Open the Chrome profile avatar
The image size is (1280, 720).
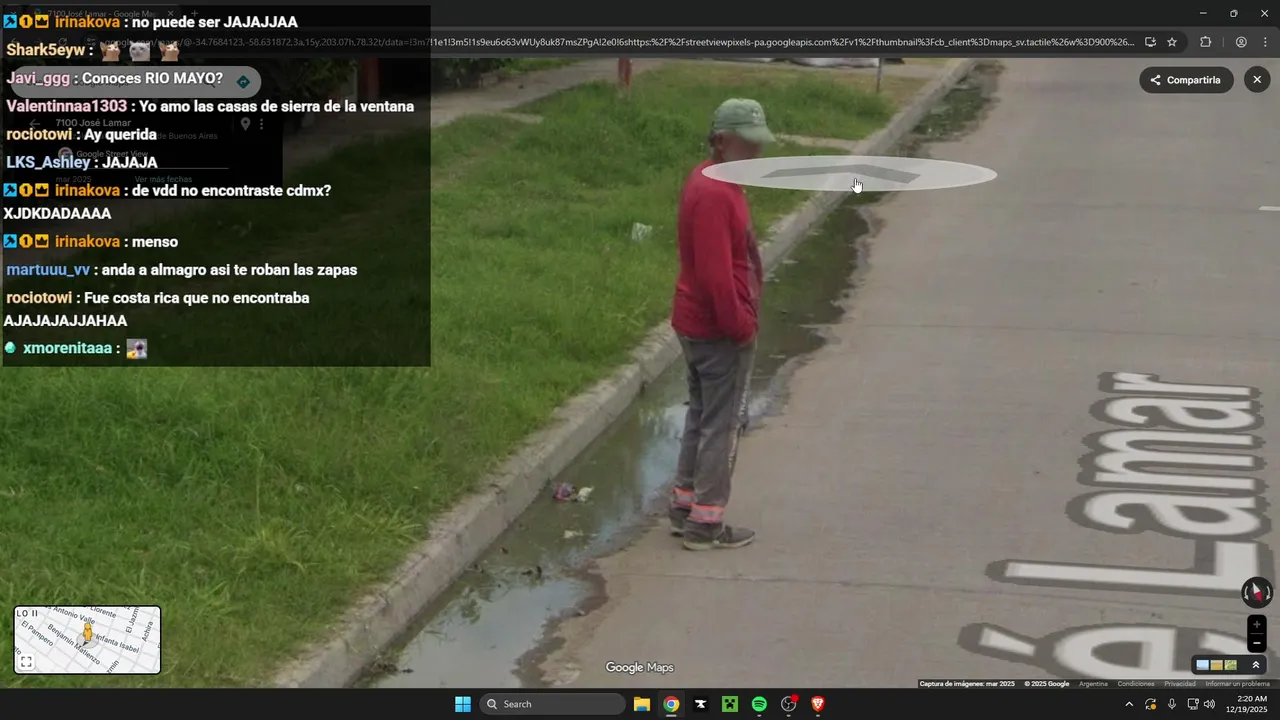point(1241,42)
